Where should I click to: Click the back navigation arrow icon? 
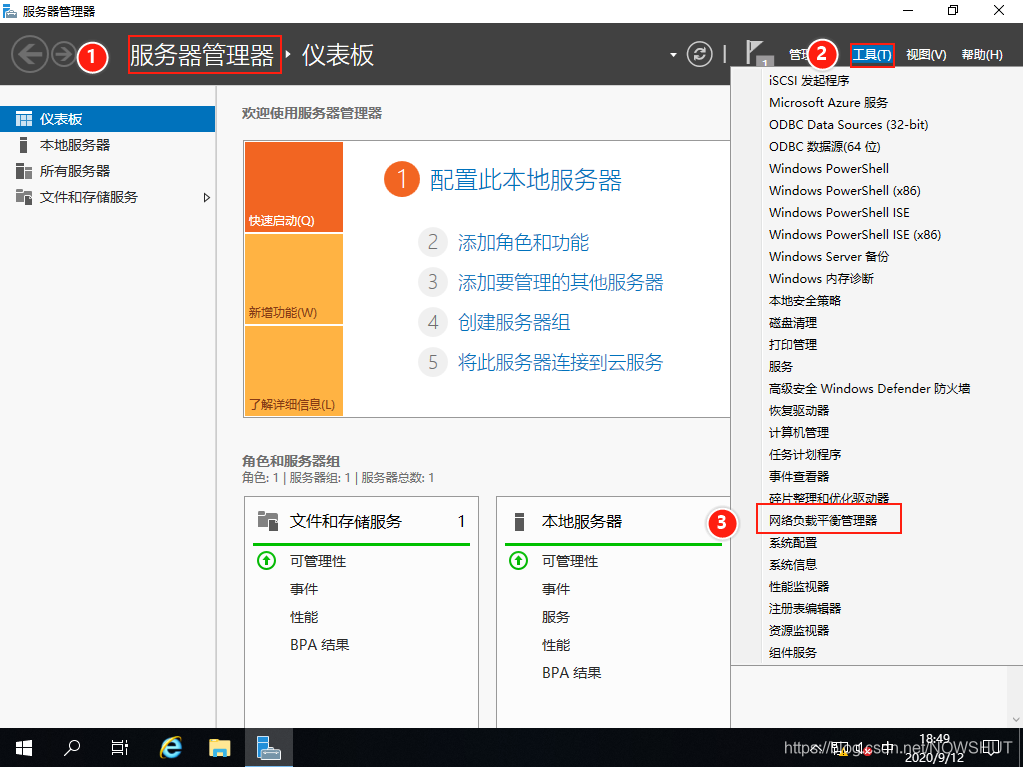[30, 54]
